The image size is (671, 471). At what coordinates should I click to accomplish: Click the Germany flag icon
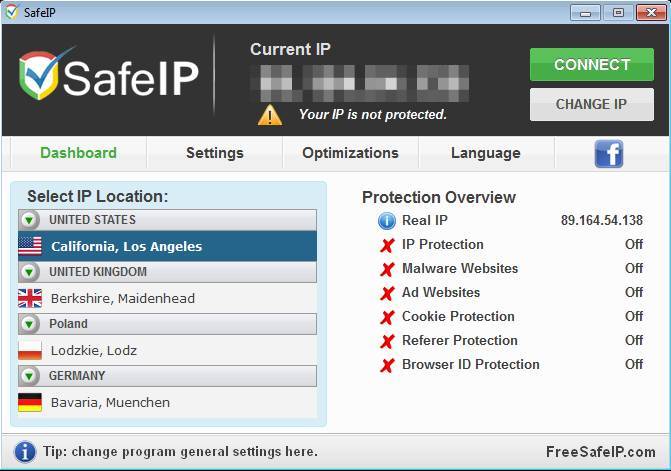click(30, 402)
